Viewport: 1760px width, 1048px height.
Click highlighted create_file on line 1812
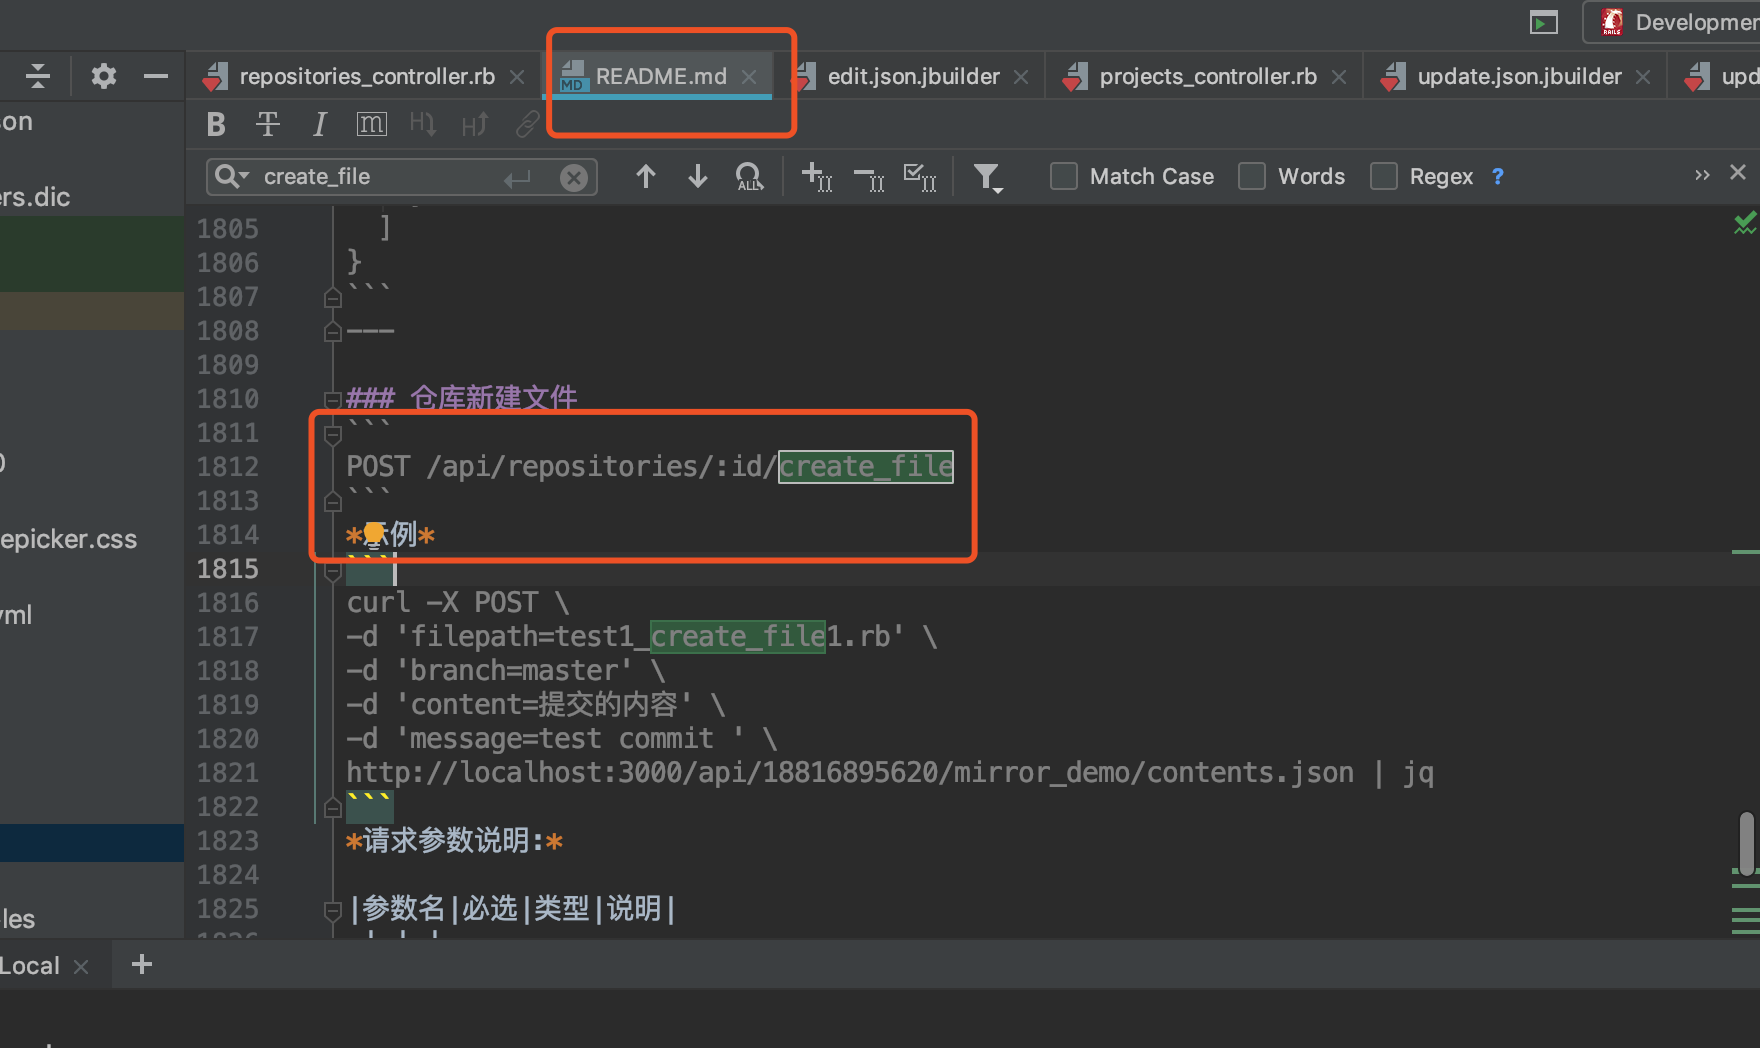[x=866, y=467]
